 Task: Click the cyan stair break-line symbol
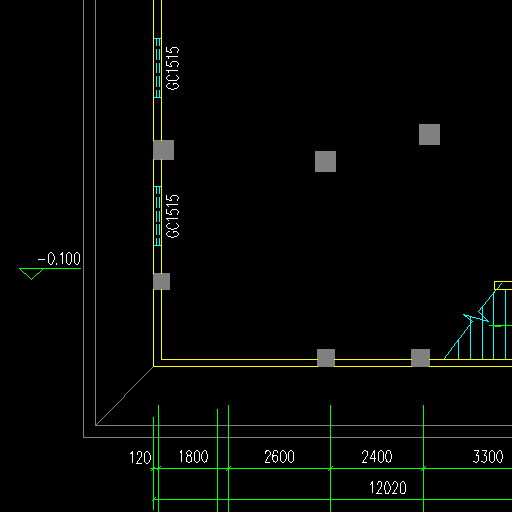tap(476, 317)
